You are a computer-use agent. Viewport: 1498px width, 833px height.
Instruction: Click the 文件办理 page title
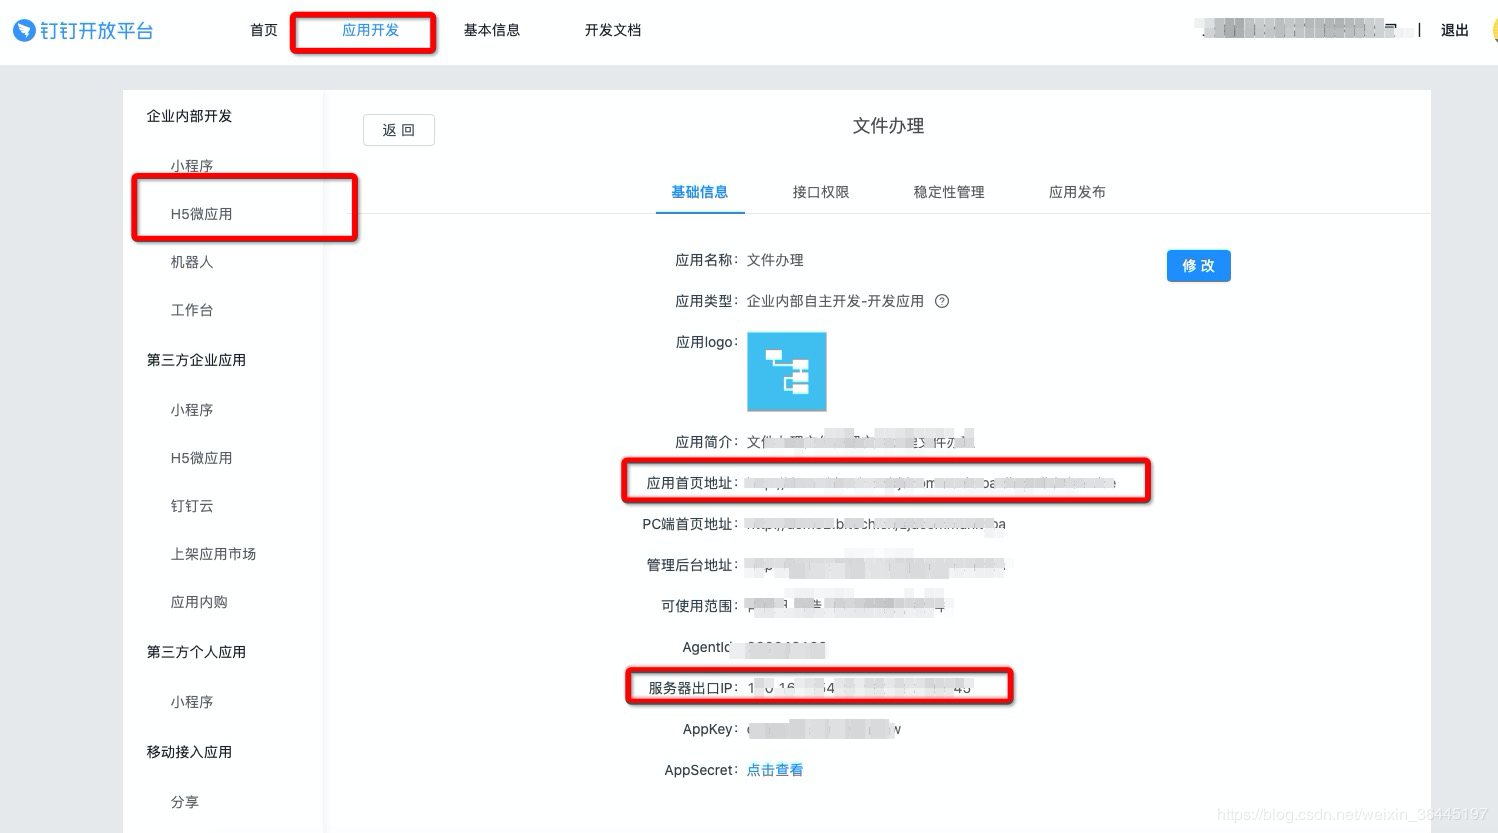888,126
